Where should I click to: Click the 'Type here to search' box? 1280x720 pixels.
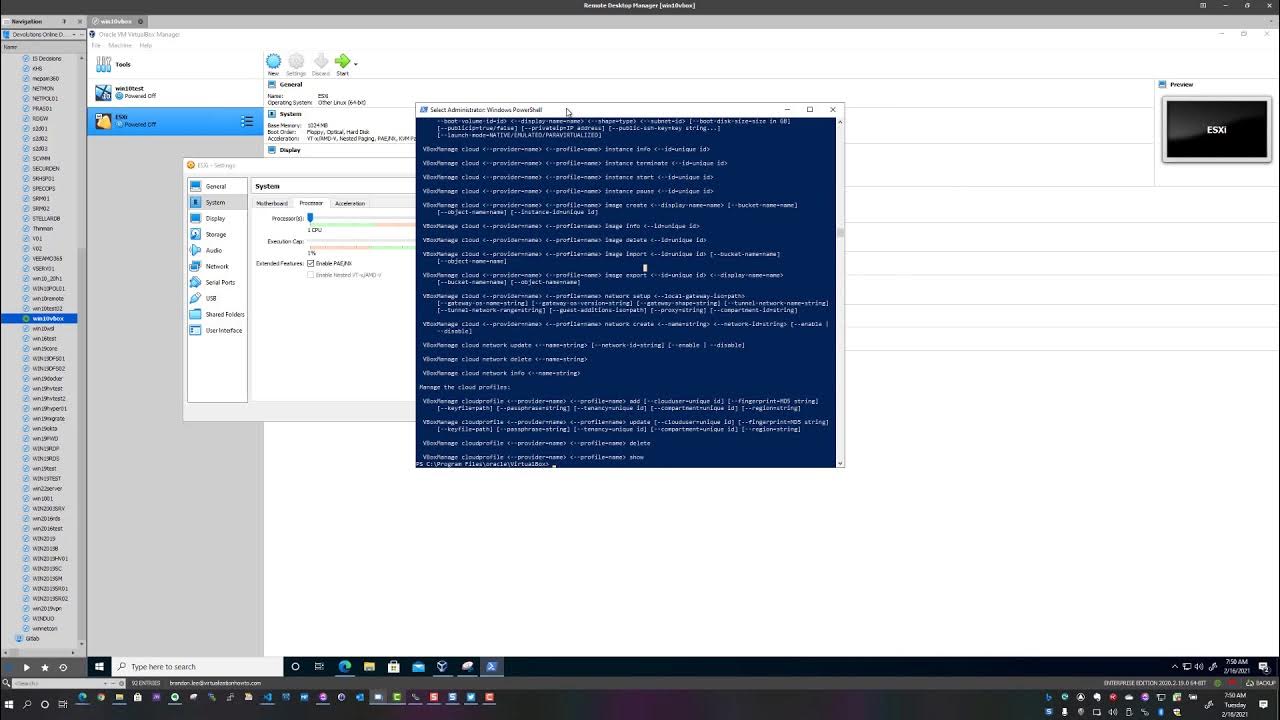pos(197,666)
